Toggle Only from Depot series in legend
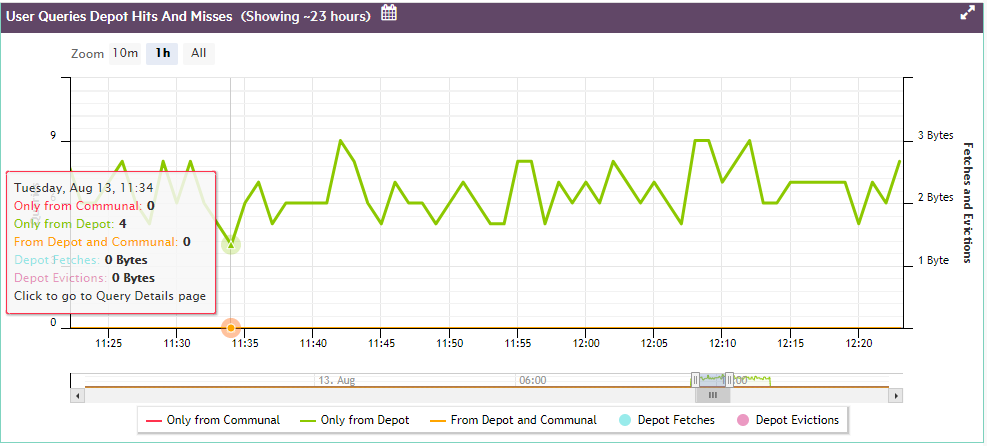 pos(354,420)
